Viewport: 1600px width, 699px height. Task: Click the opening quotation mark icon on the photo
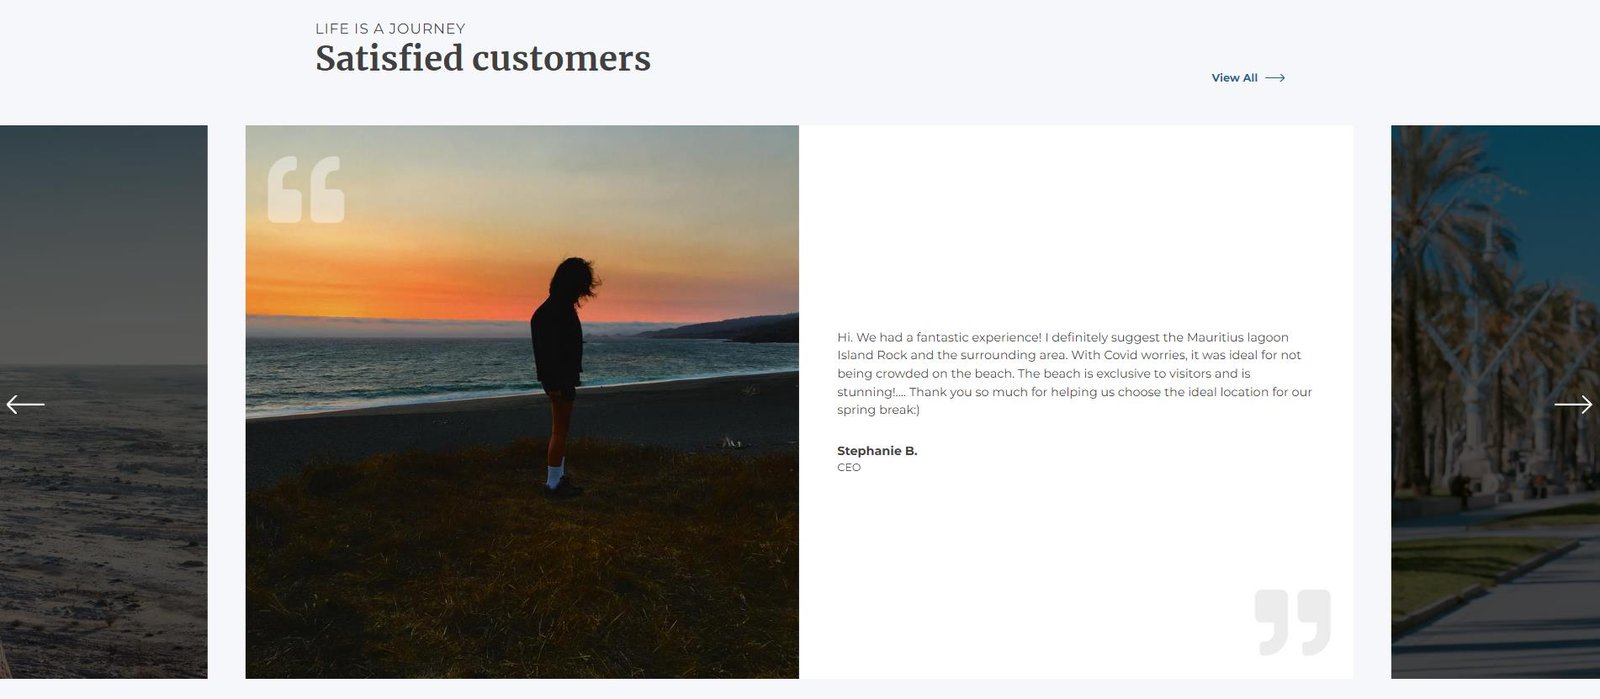pos(306,189)
